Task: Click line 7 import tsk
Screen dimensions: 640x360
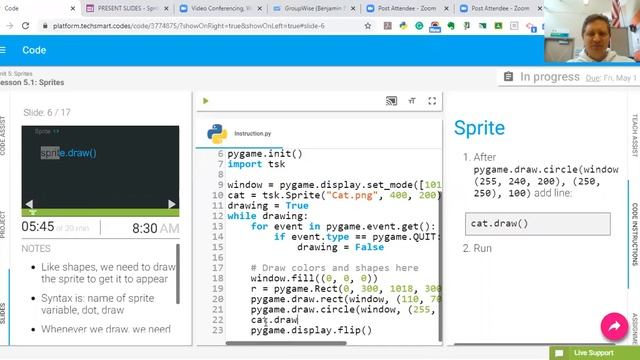Action: (256, 164)
